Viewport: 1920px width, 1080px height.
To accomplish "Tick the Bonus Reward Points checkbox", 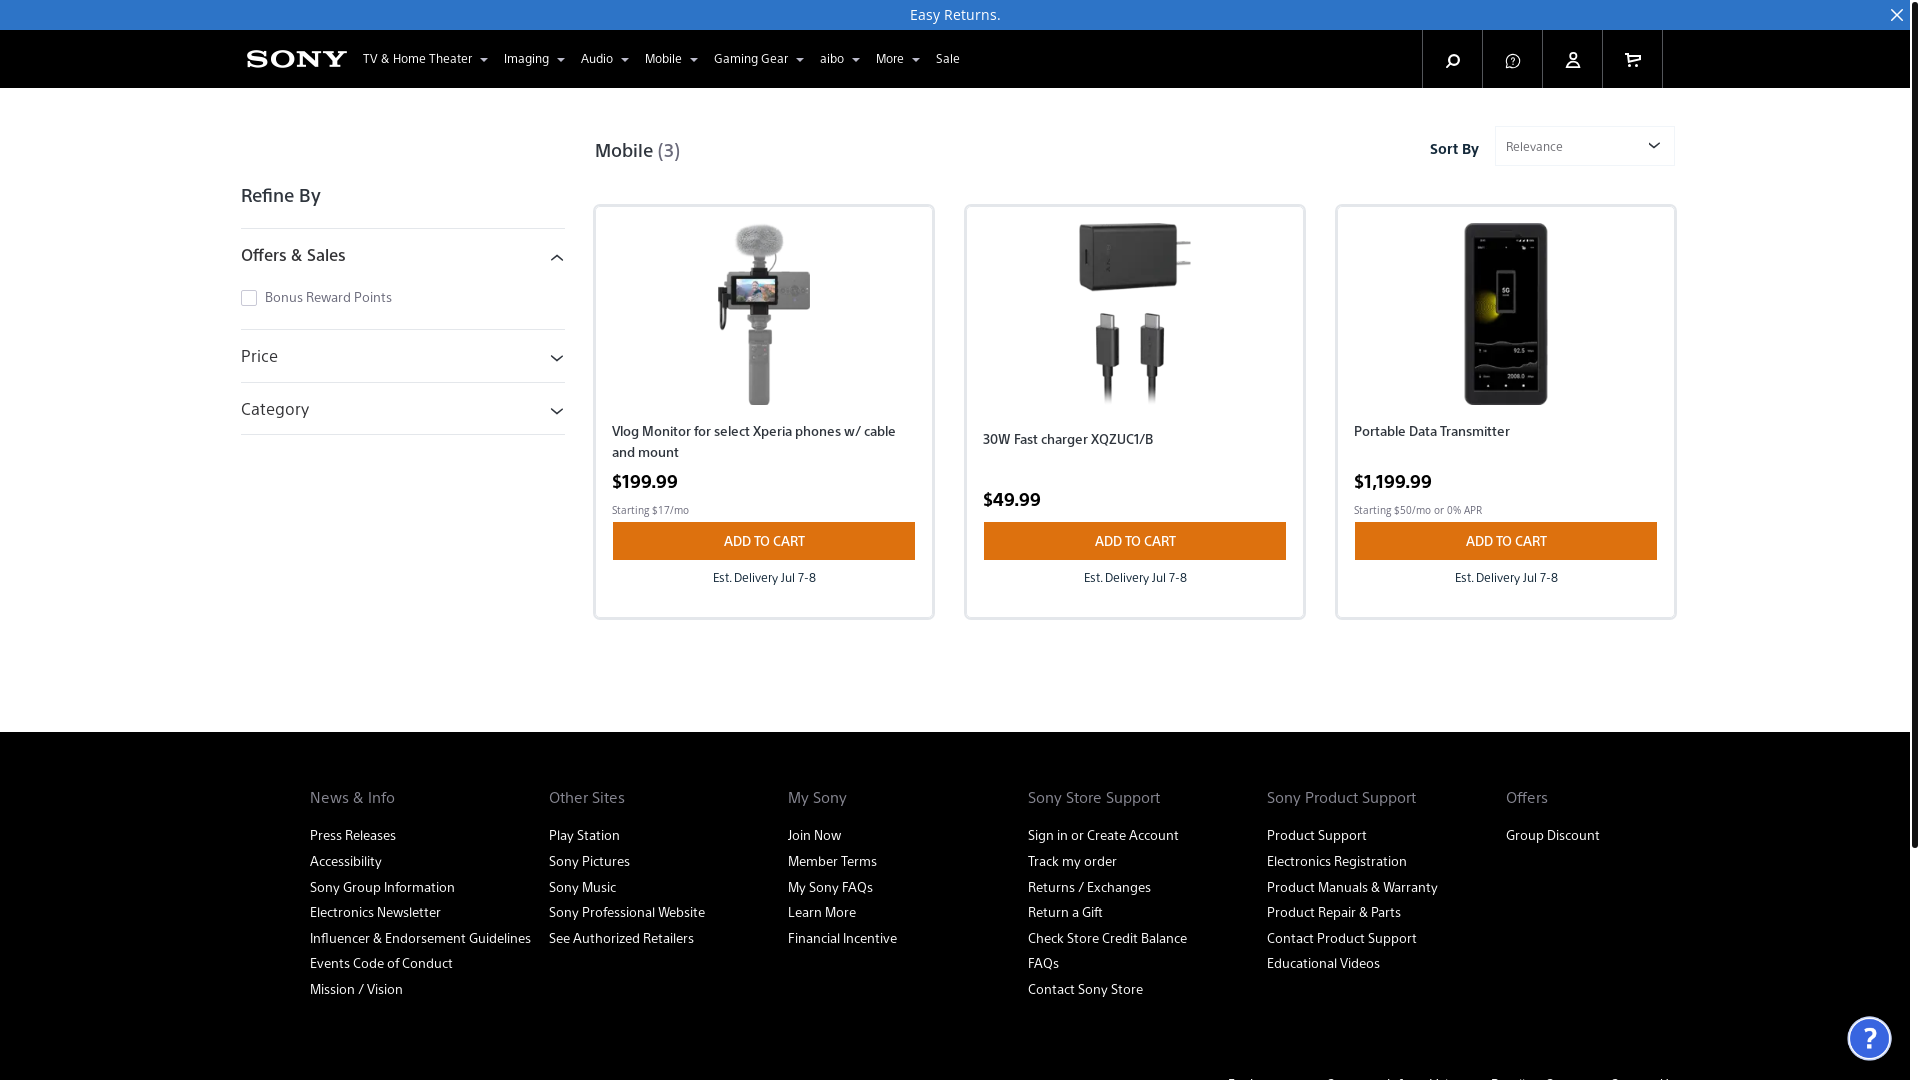I will 249,298.
